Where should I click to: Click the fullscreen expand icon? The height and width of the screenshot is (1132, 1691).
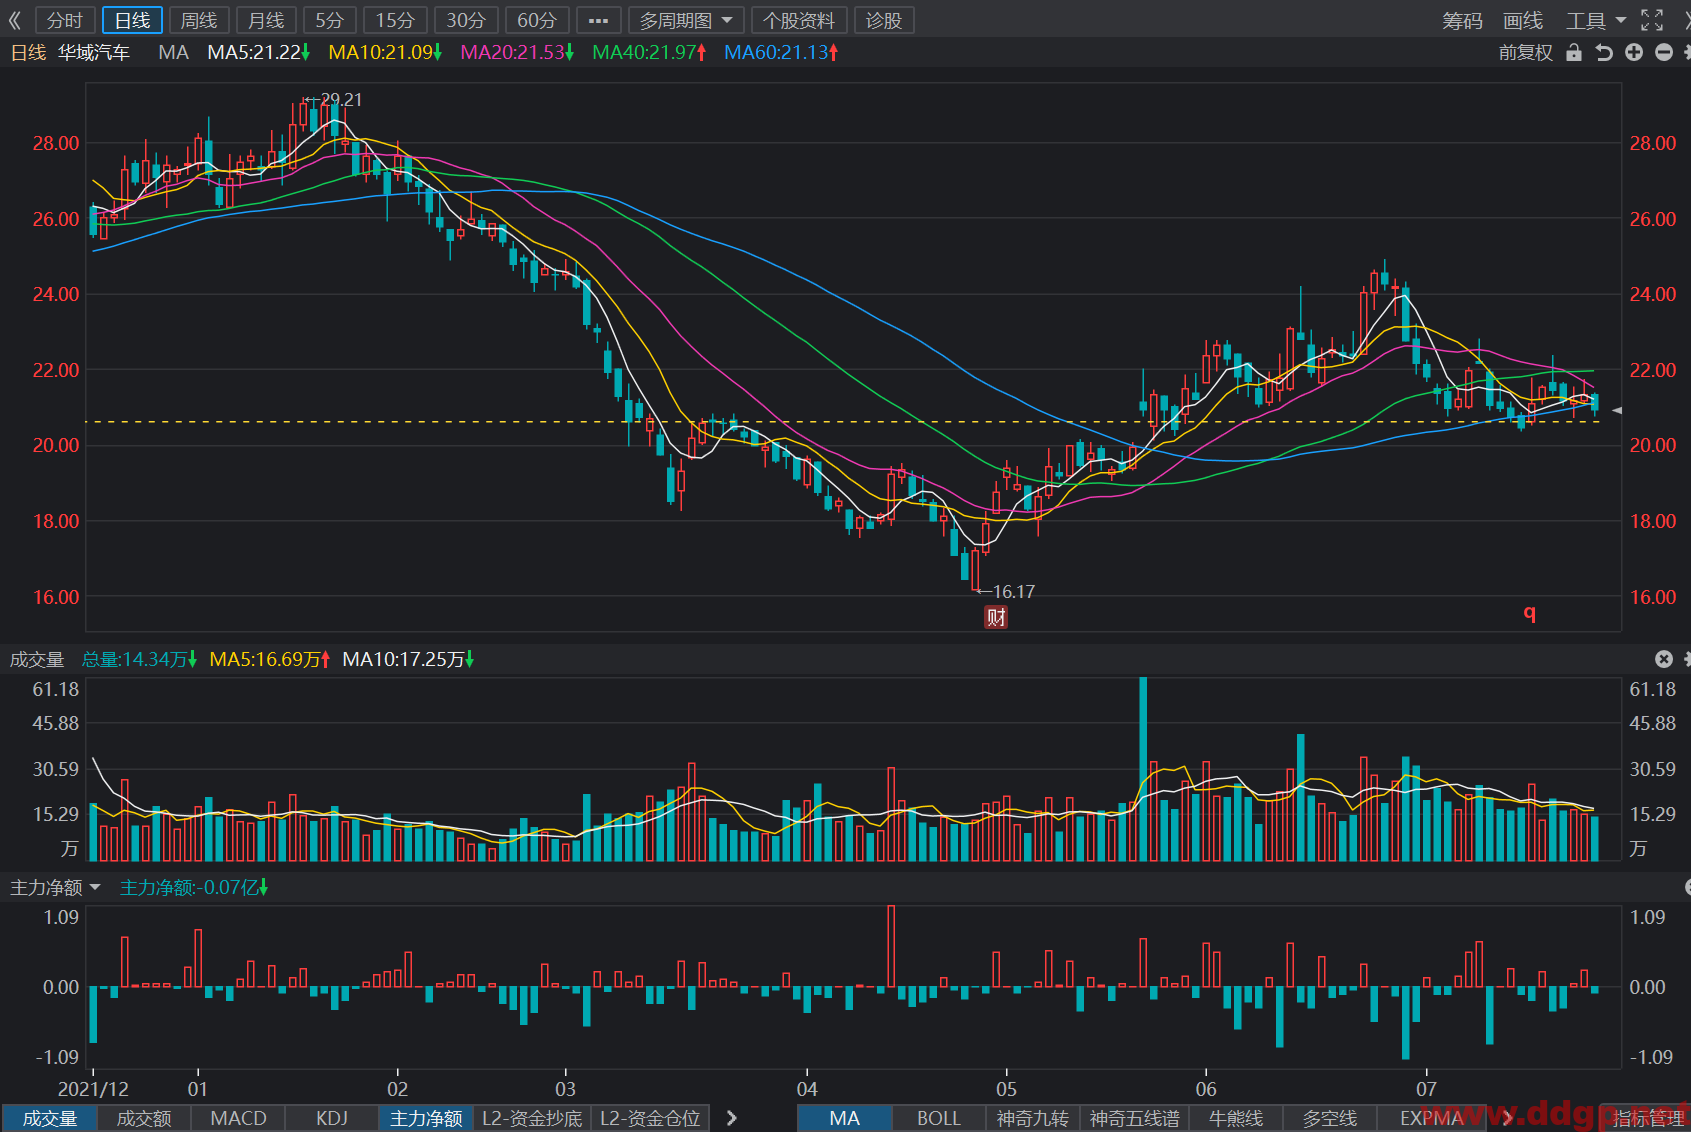[1652, 20]
